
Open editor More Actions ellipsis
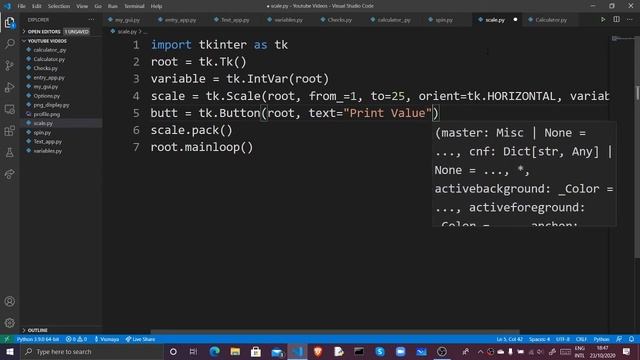pos(630,20)
